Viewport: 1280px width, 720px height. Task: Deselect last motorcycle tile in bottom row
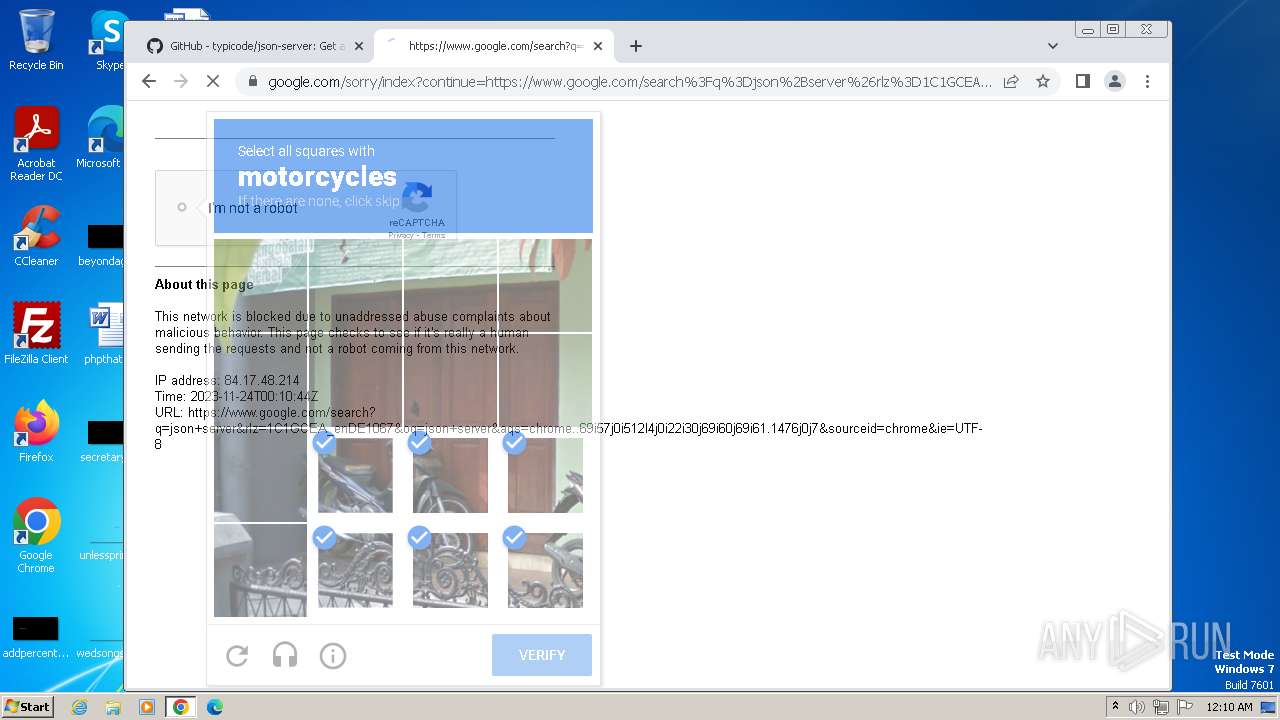tap(545, 570)
